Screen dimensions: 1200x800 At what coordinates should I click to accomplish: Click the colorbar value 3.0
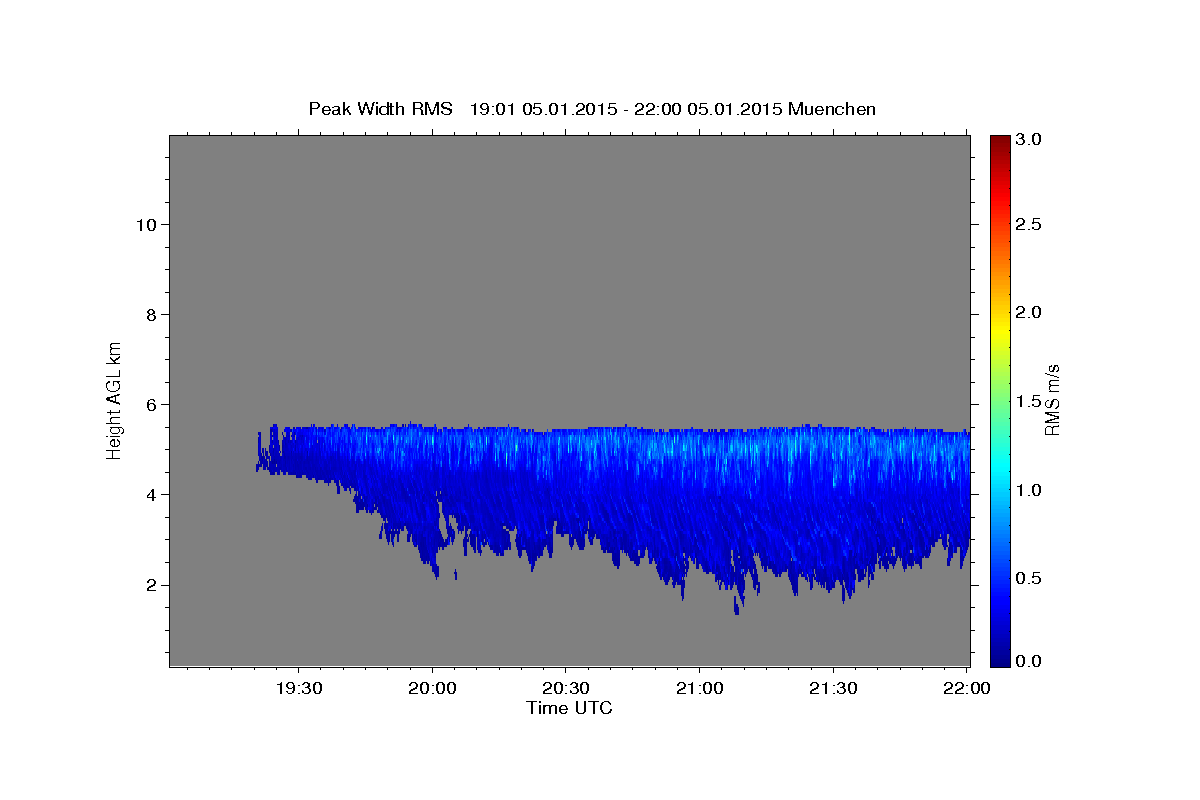click(x=1029, y=140)
